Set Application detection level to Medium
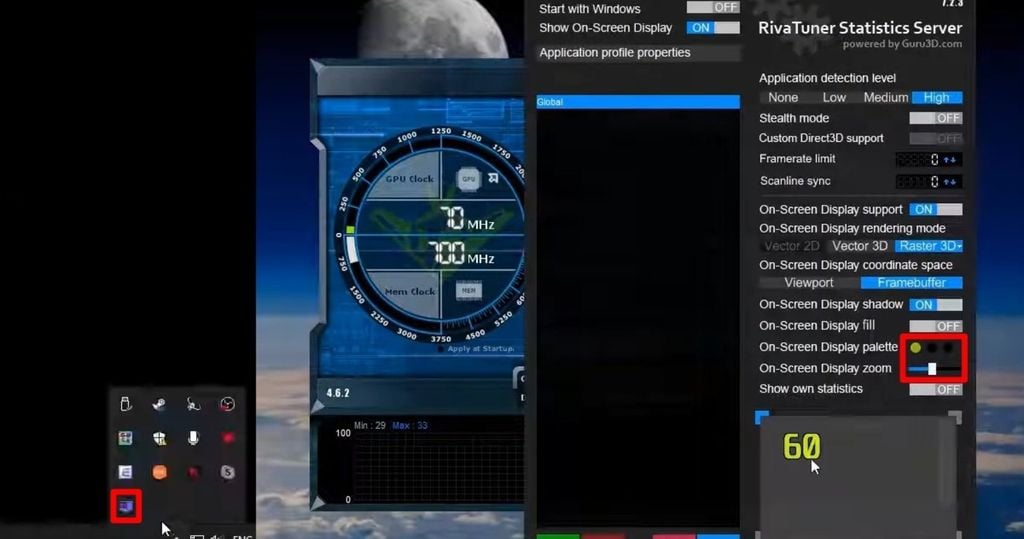1024x539 pixels. (885, 97)
